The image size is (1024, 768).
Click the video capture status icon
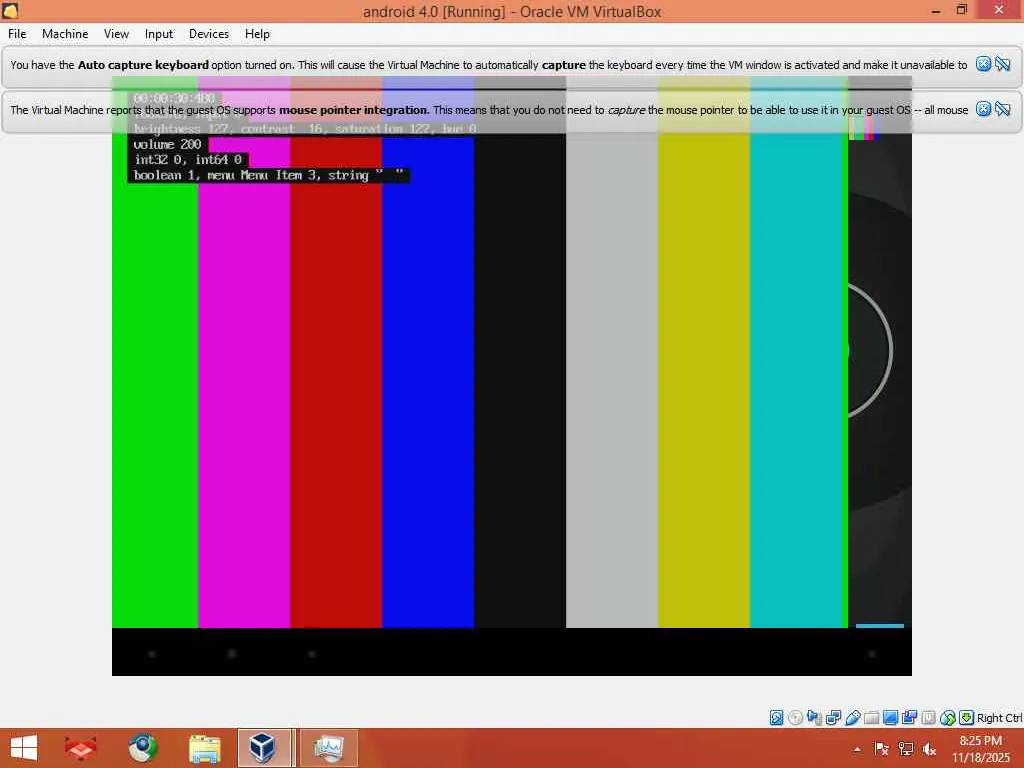909,718
